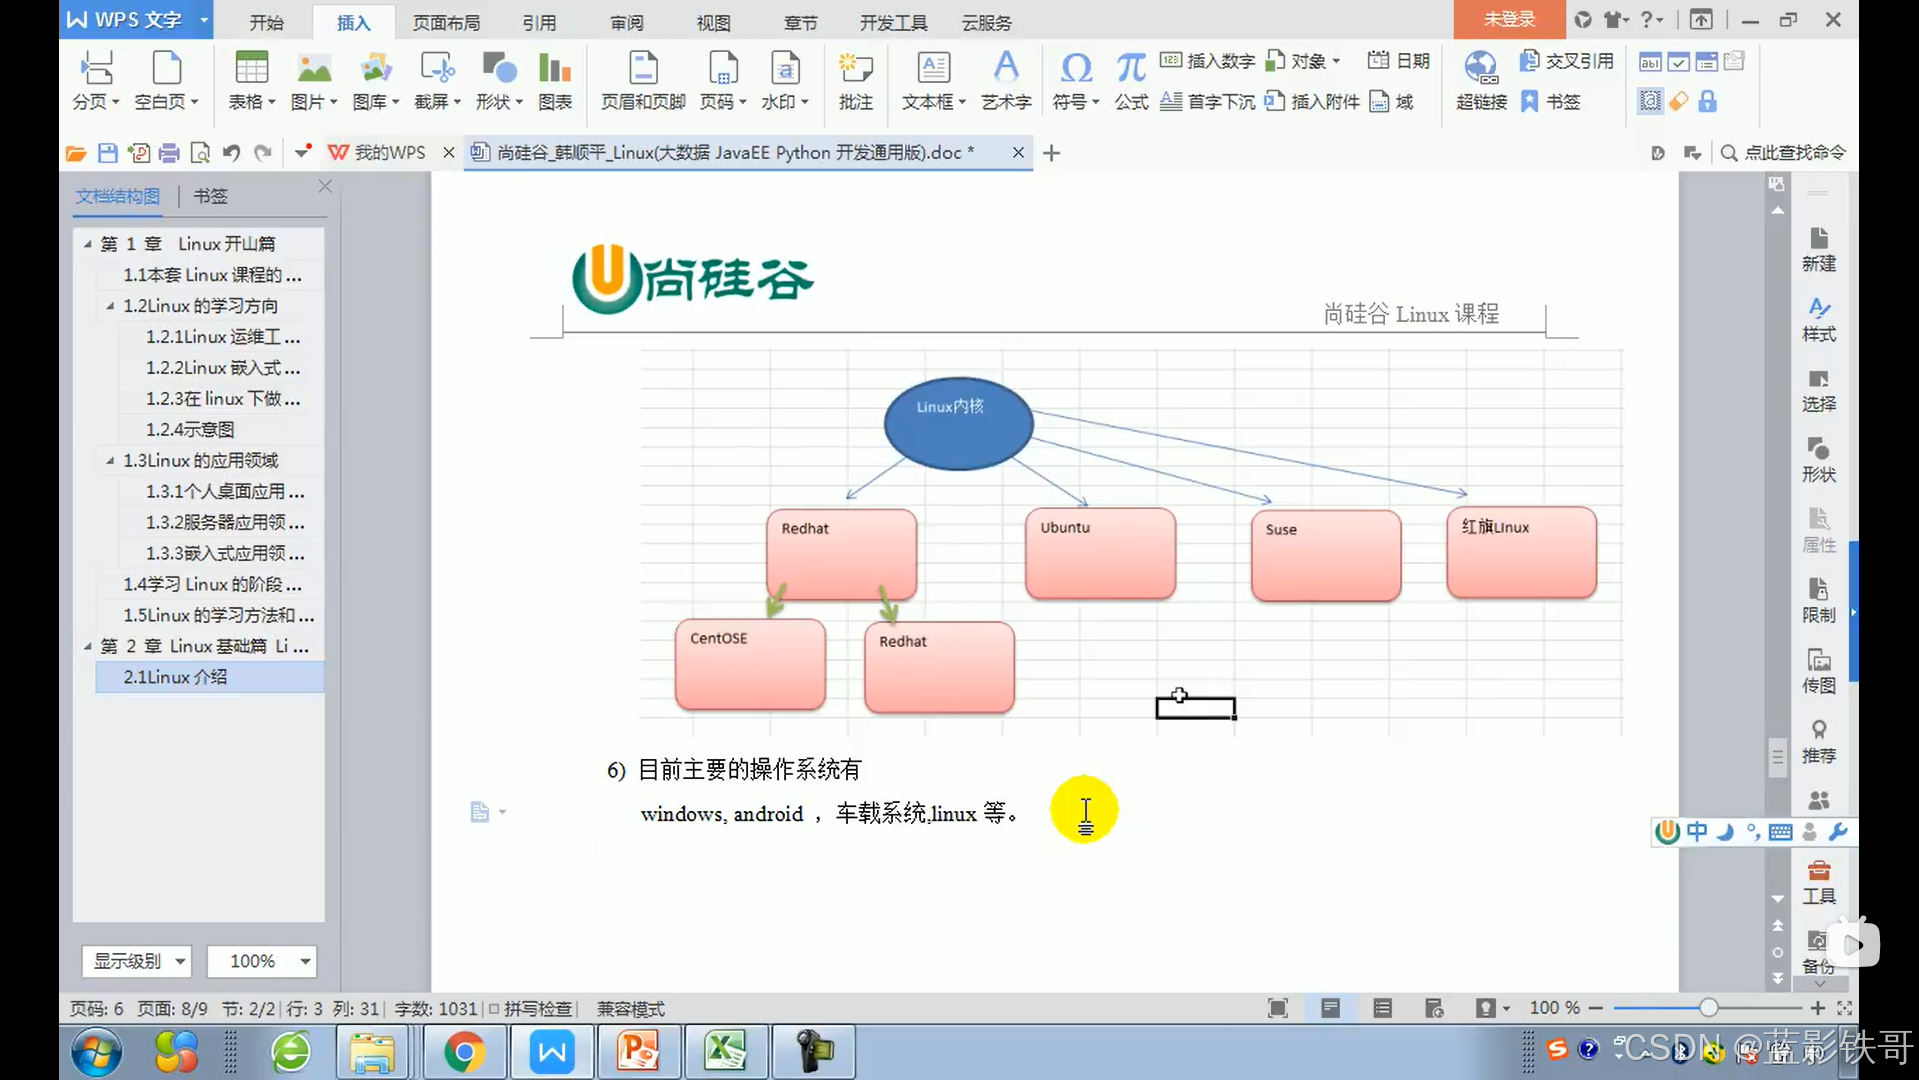Open the 水印 watermark dropdown
The height and width of the screenshot is (1080, 1919).
click(x=804, y=102)
